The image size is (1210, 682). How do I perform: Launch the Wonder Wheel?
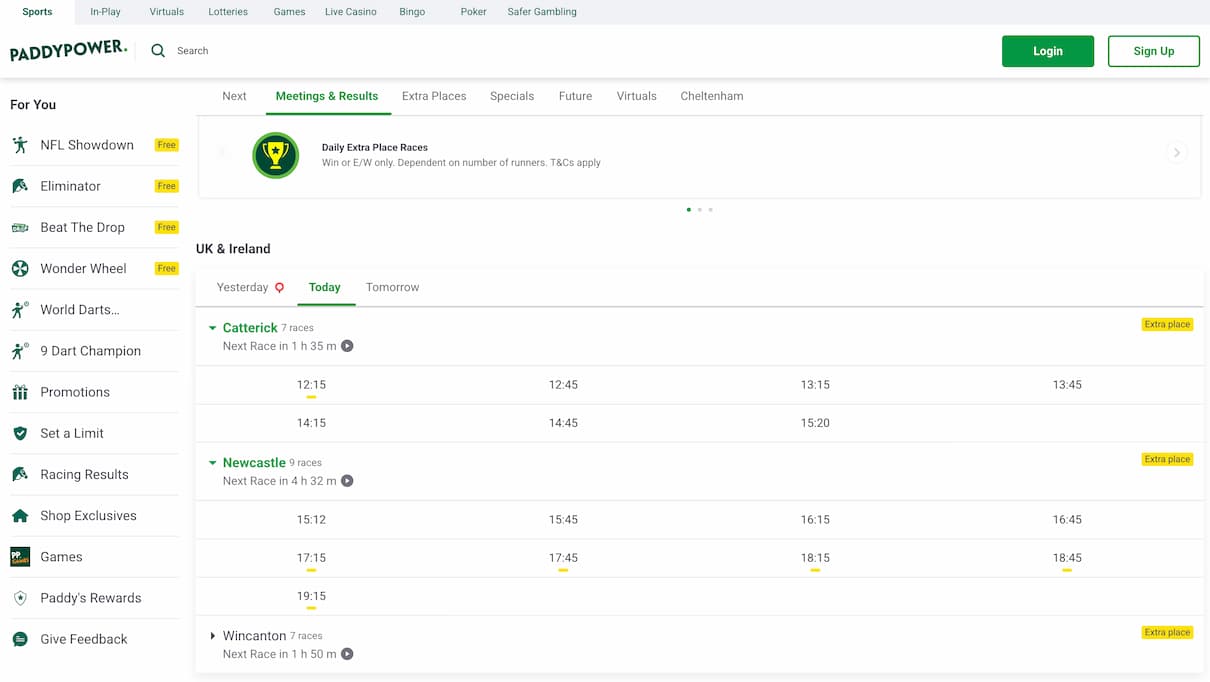83,268
